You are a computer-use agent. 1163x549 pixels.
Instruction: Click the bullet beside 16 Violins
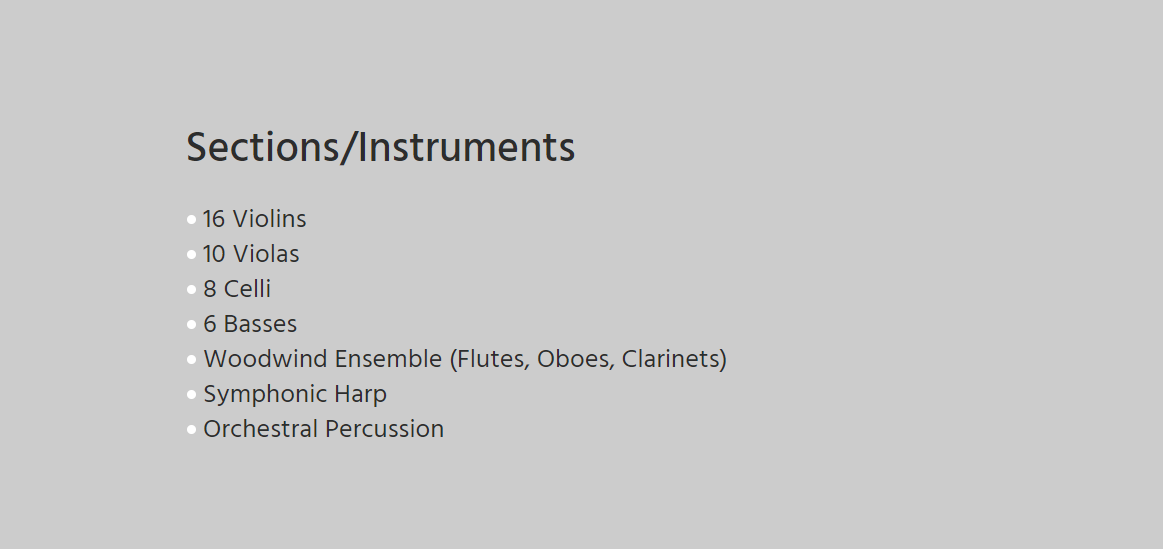click(x=191, y=219)
